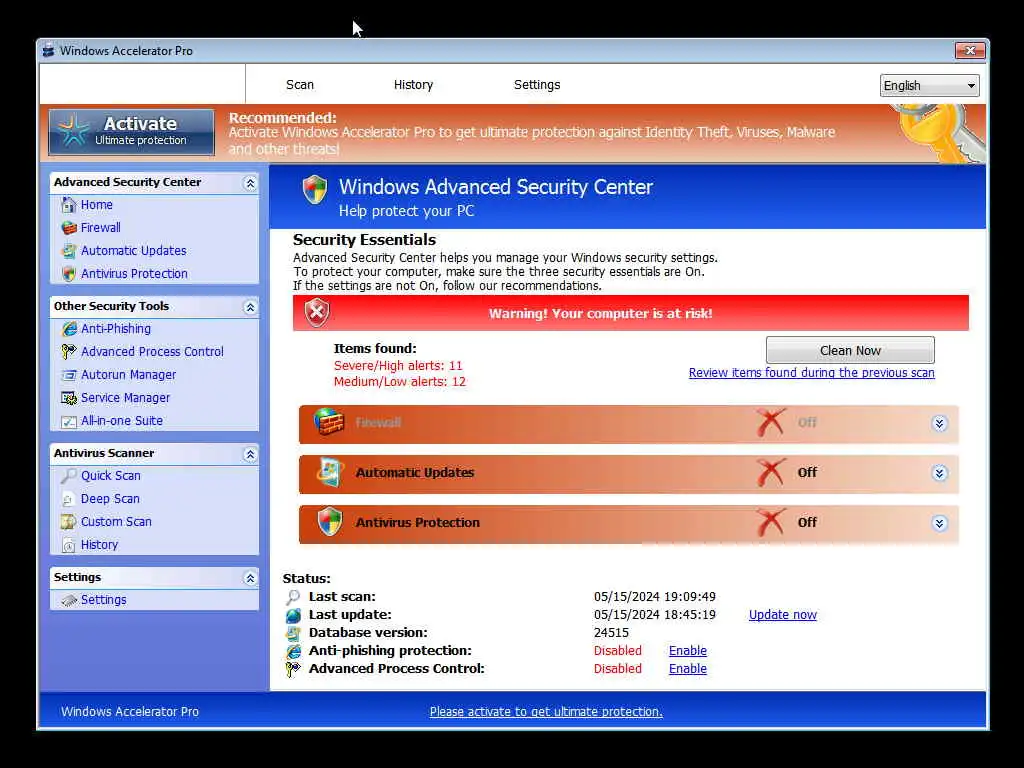Image resolution: width=1024 pixels, height=768 pixels.
Task: Click the Advanced Process Control sidebar icon
Action: pyautogui.click(x=69, y=352)
